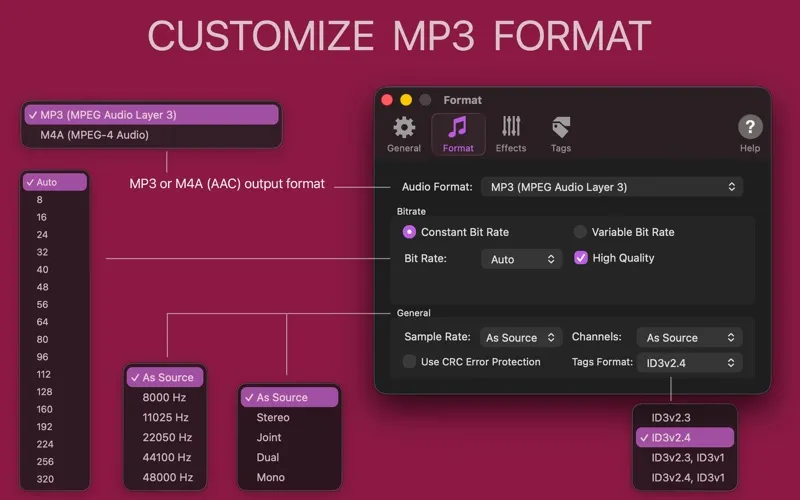800x500 pixels.
Task: Choose As Source in sample rate list
Action: (x=165, y=377)
